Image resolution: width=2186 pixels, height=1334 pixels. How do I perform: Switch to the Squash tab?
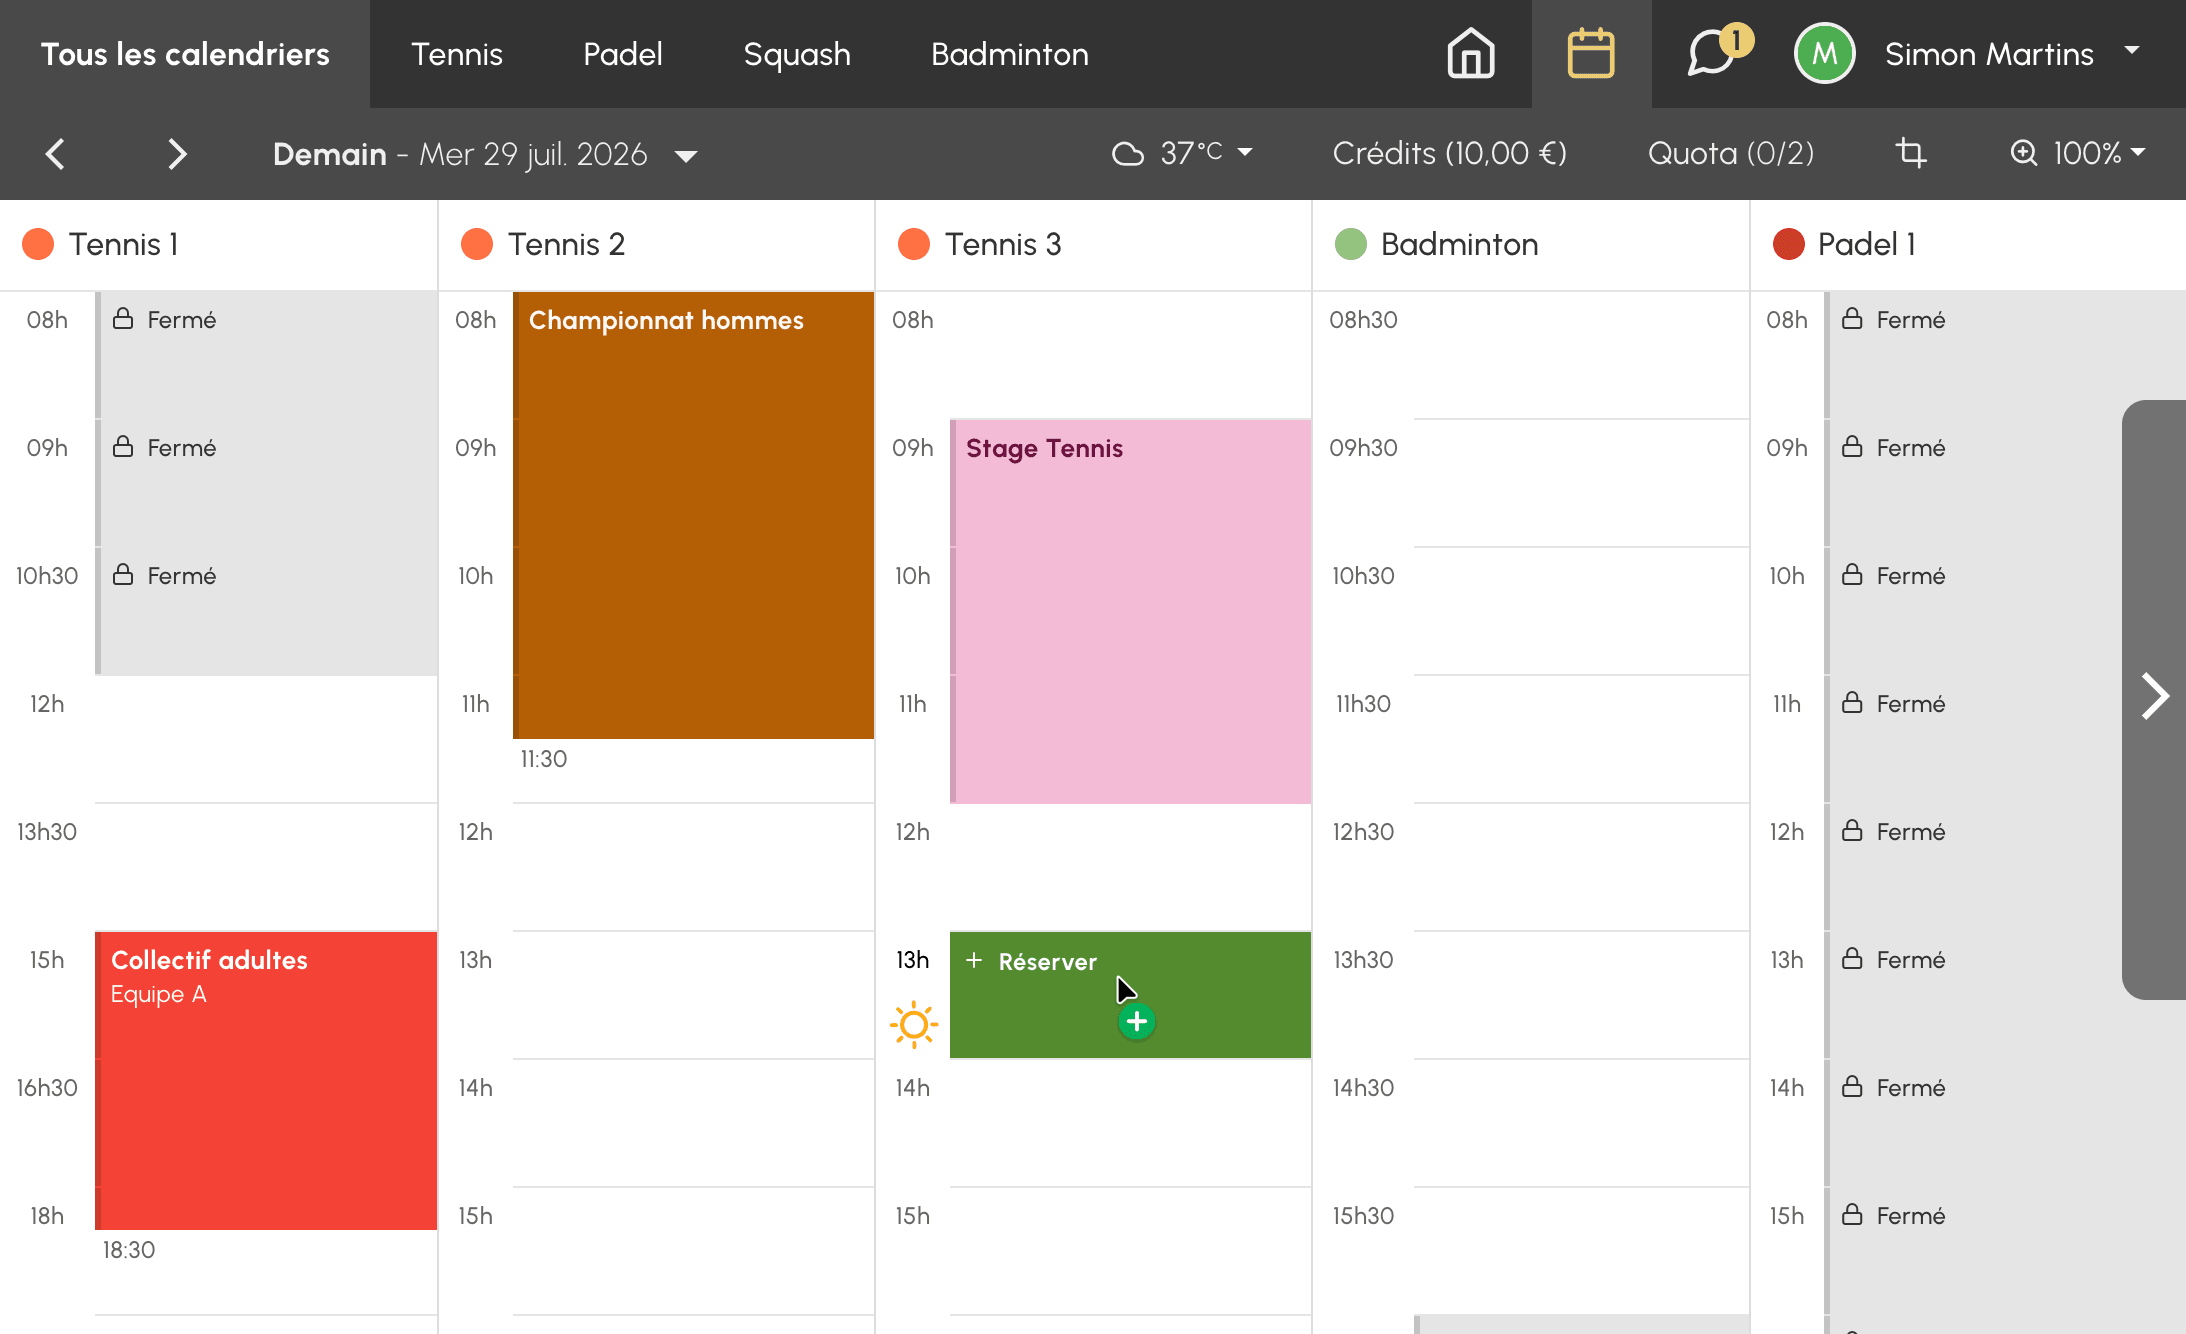[x=797, y=54]
